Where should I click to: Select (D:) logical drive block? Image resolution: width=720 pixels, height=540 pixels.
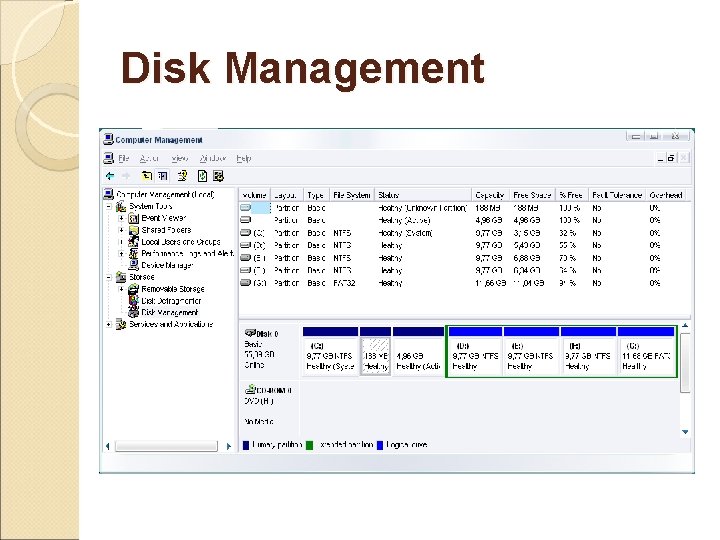pos(475,351)
